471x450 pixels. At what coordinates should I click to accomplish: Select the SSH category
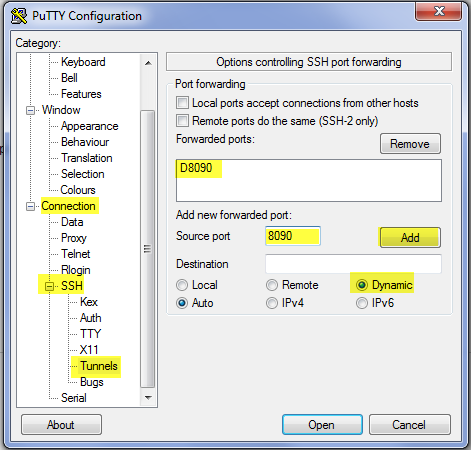click(x=72, y=286)
